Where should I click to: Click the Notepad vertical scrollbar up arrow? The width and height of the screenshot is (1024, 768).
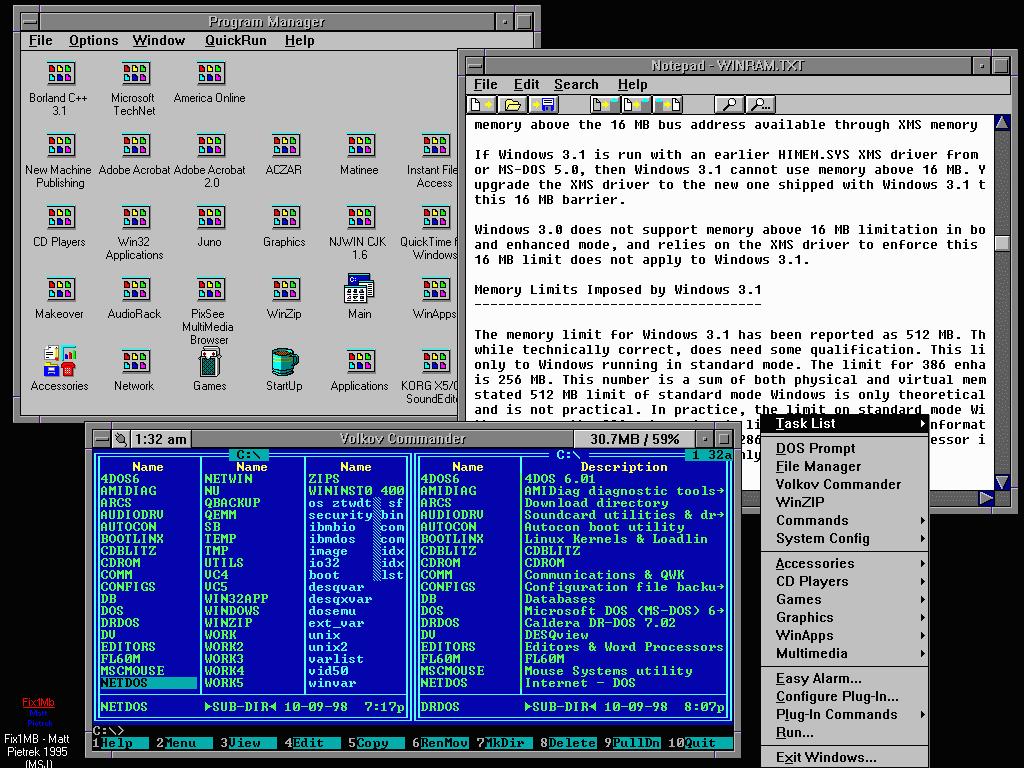click(x=1002, y=124)
